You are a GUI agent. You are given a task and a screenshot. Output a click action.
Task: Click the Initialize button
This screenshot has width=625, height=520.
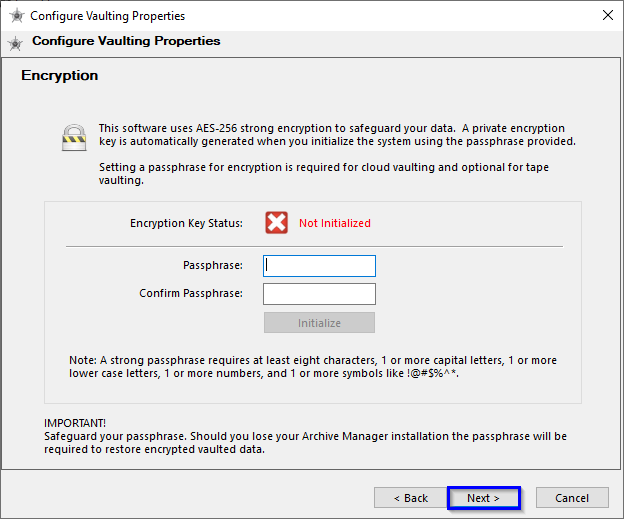[319, 322]
